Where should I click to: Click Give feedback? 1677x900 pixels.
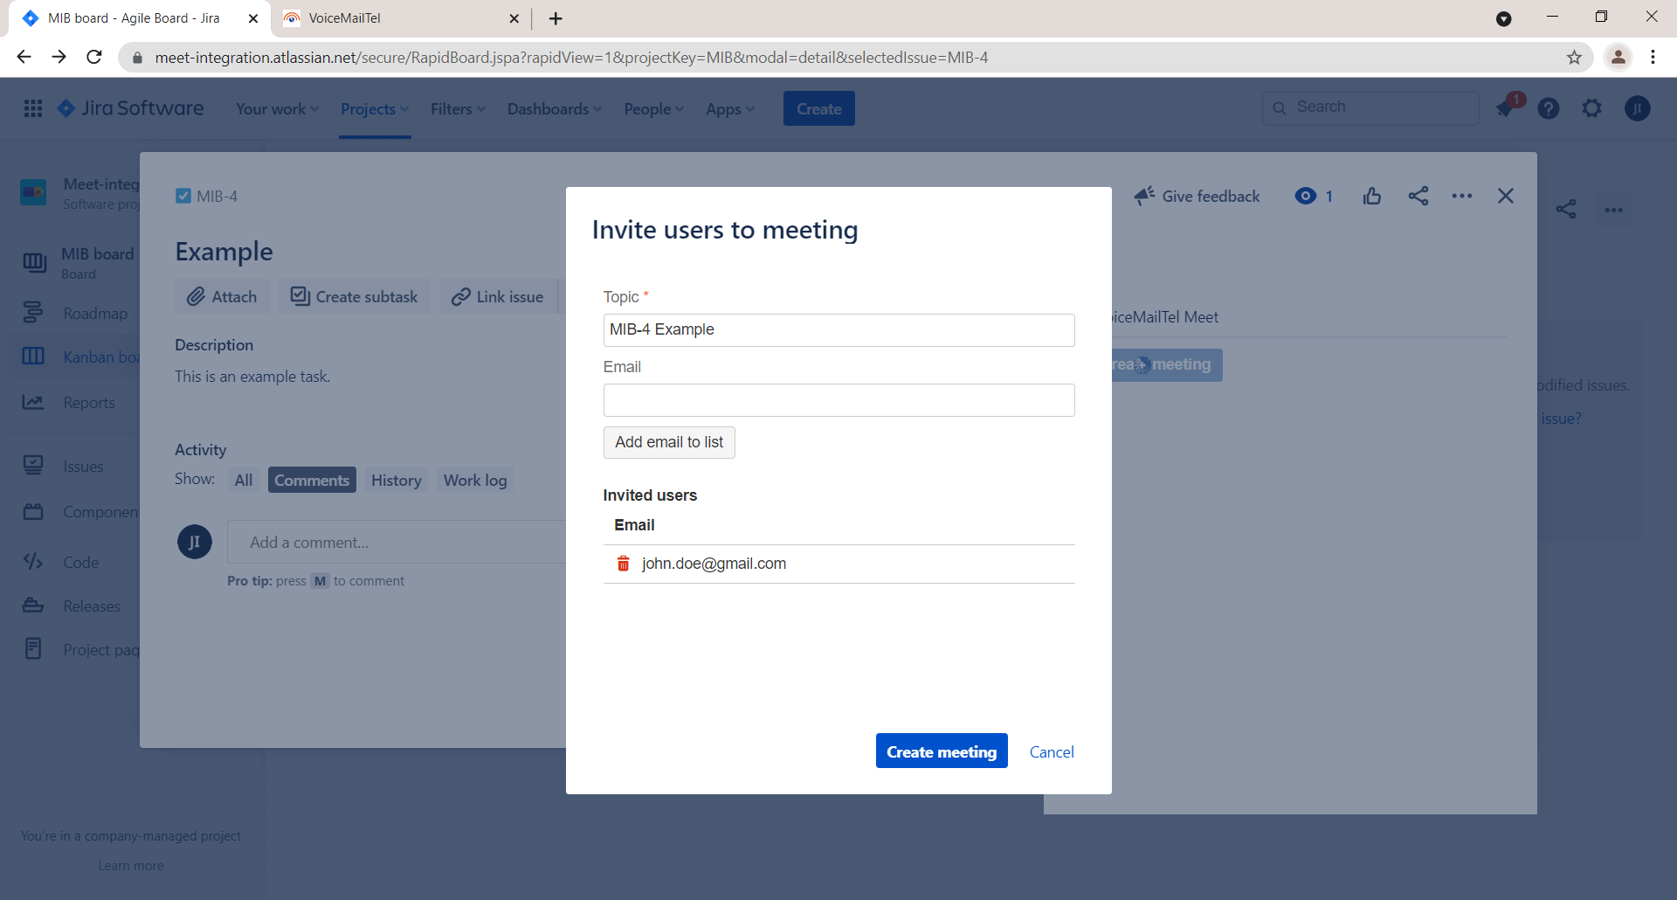(x=1197, y=196)
